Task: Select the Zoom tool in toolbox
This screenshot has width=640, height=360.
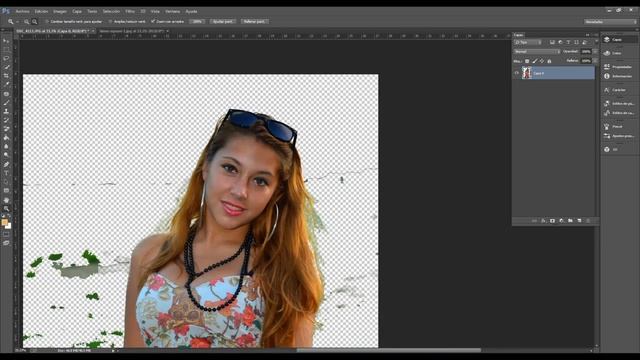Action: [6, 209]
